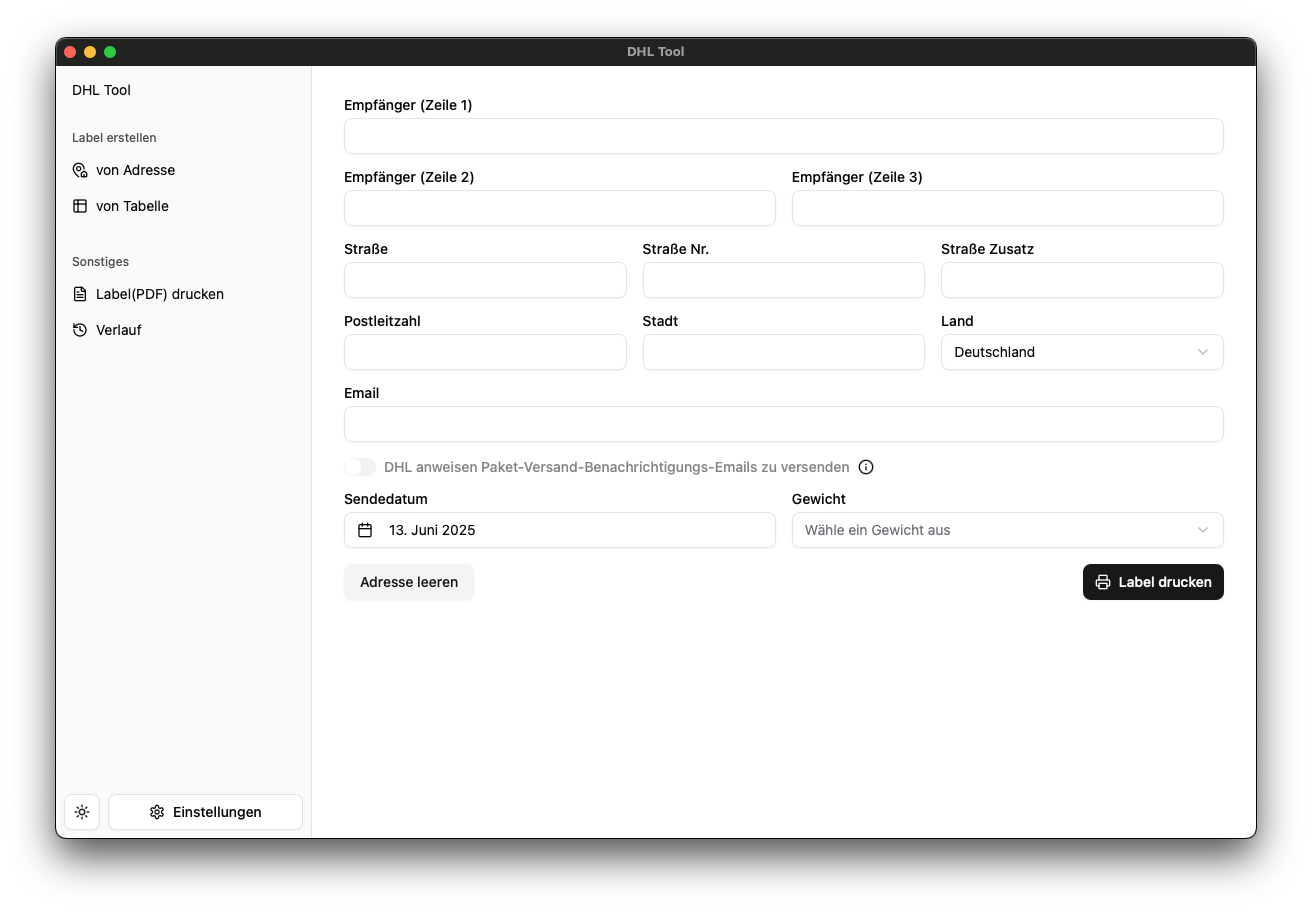Click the map pin icon for von Adresse
The width and height of the screenshot is (1312, 912).
(x=80, y=170)
